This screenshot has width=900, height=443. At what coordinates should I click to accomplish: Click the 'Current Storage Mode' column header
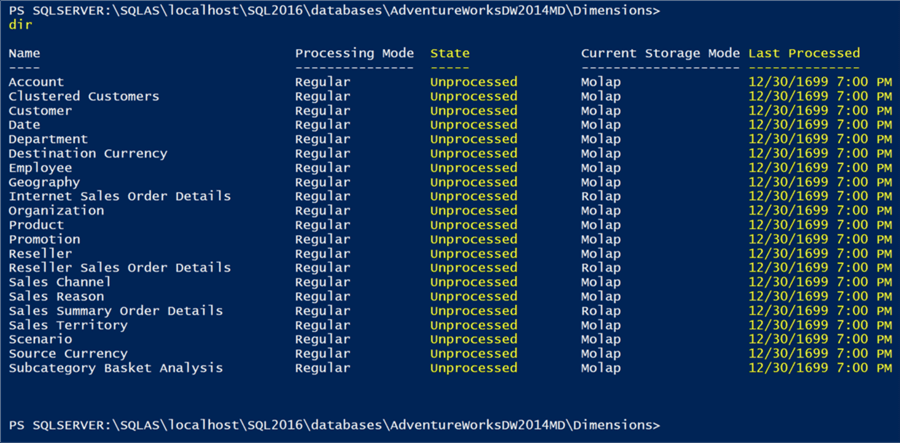tap(660, 53)
